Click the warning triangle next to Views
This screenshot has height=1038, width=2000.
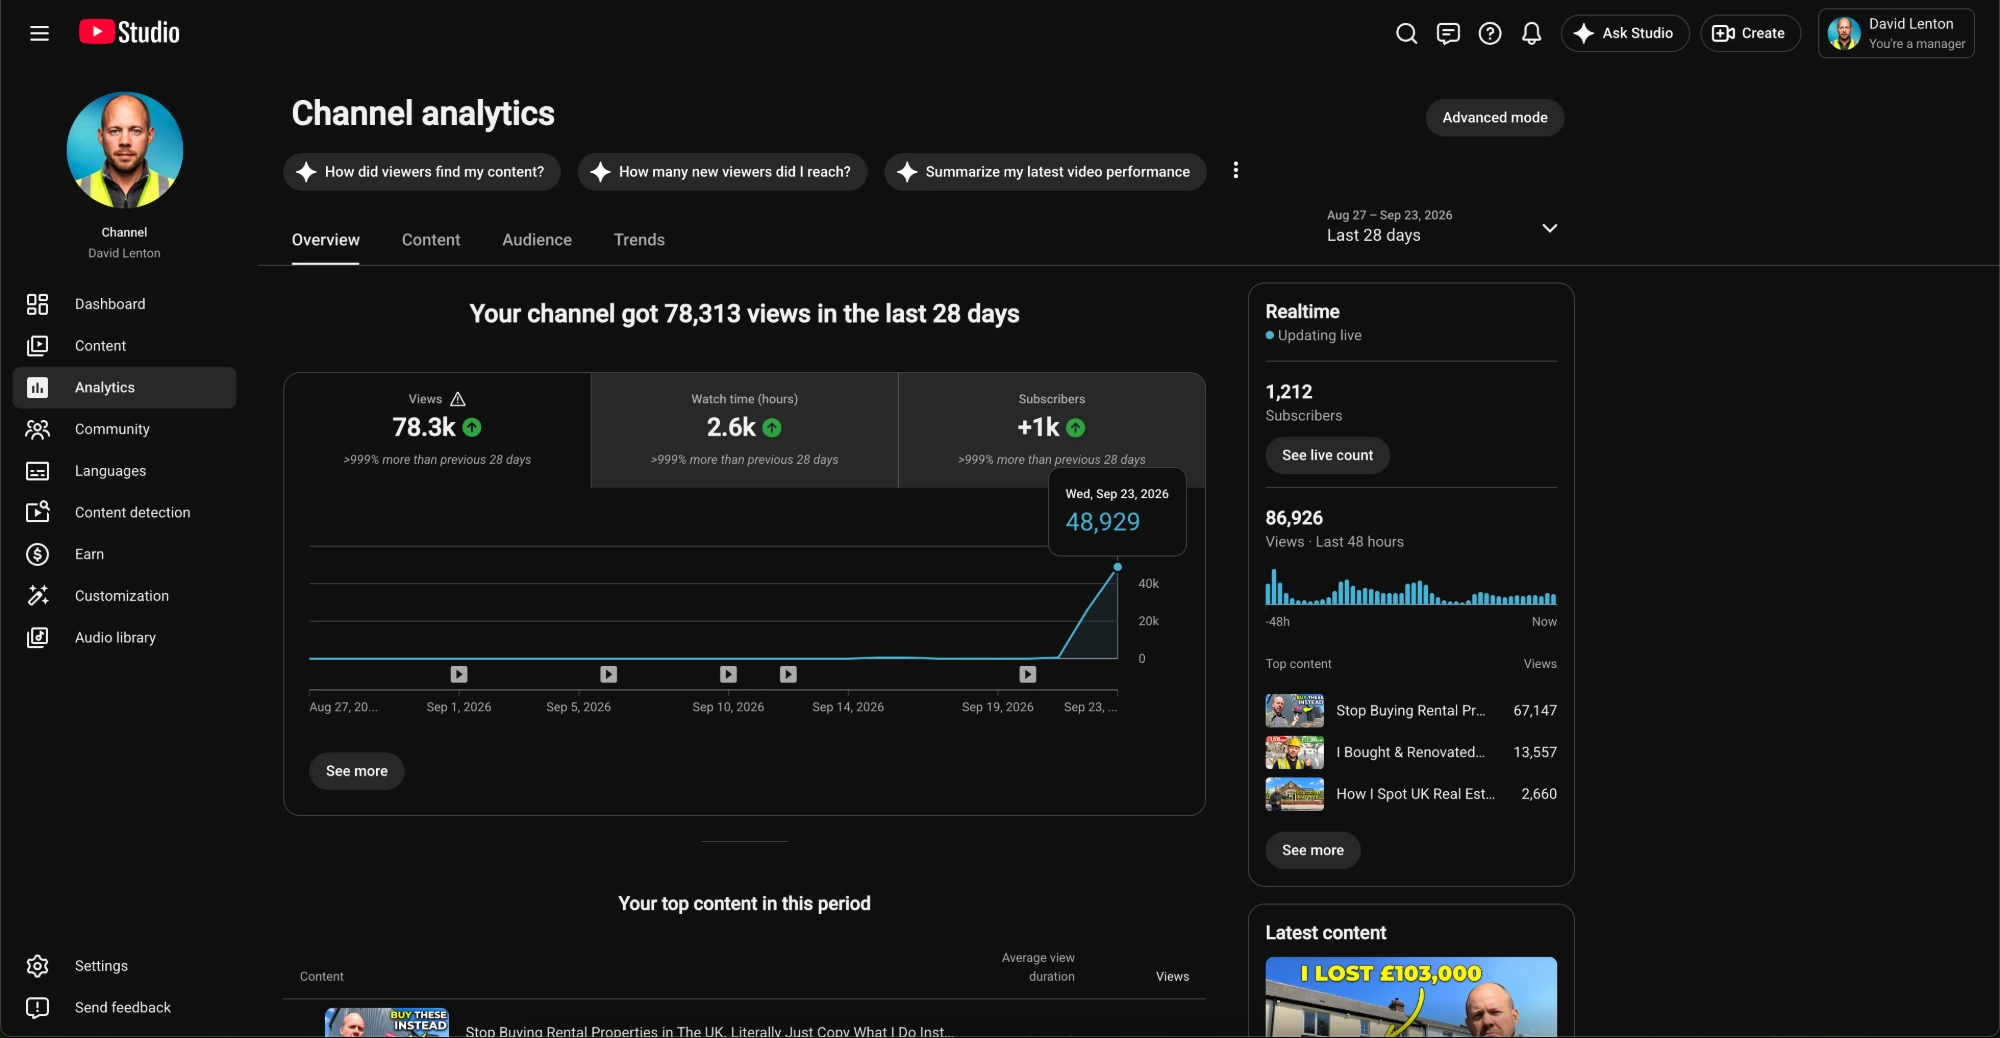click(458, 399)
